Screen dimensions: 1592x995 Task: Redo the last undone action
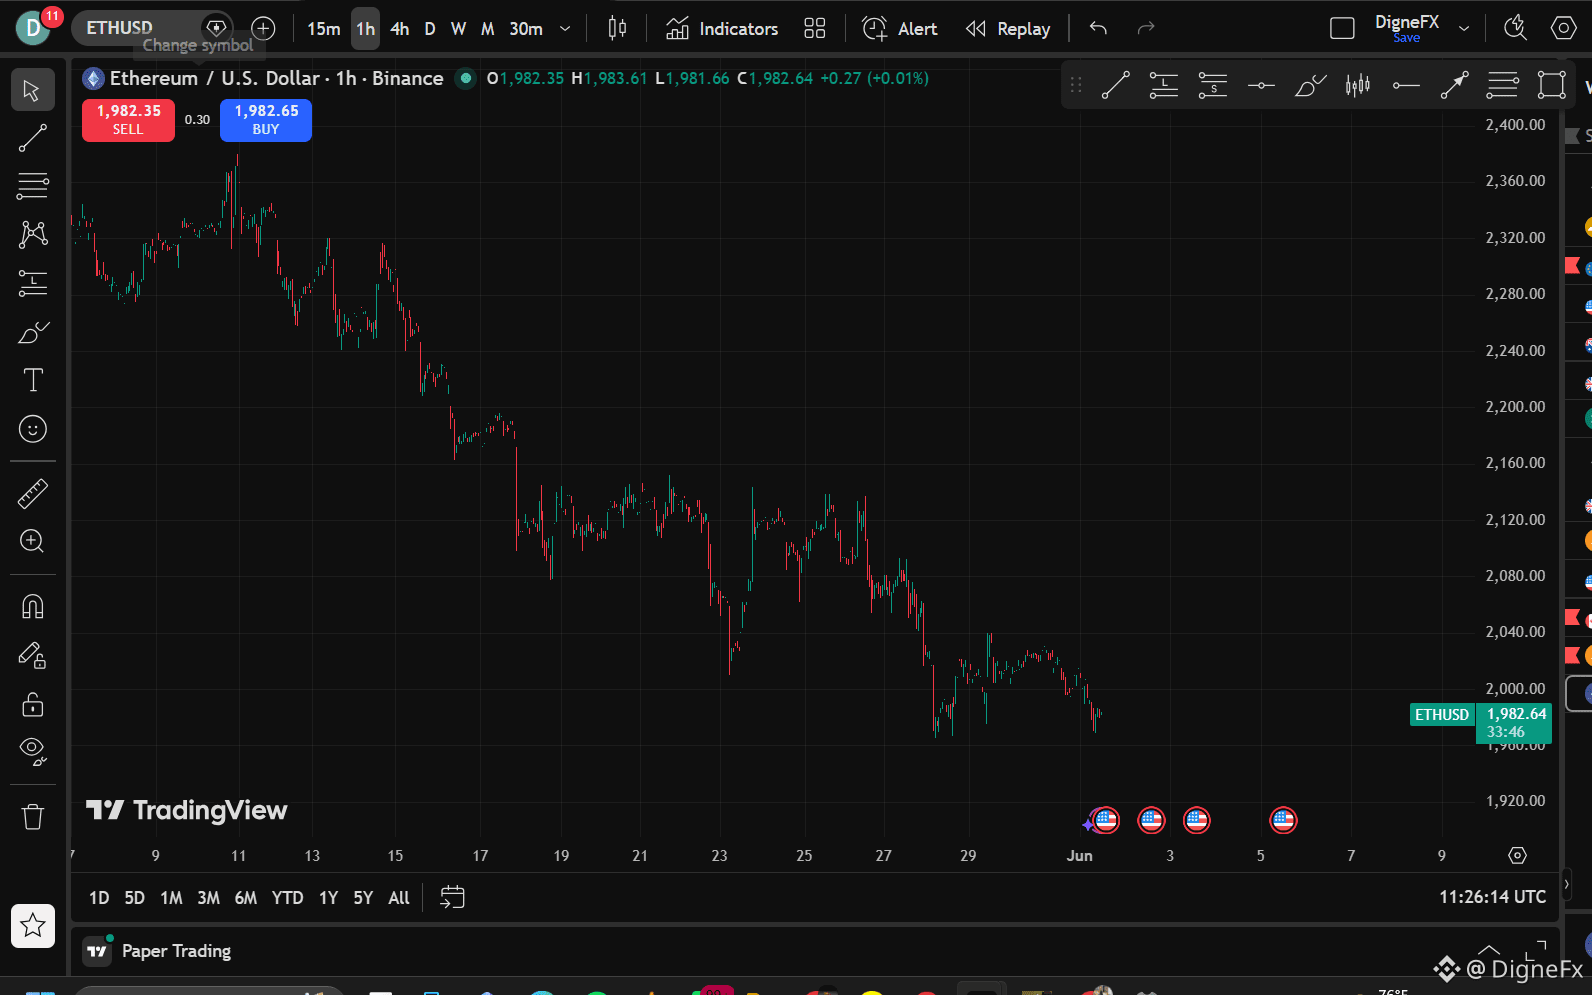(x=1146, y=28)
